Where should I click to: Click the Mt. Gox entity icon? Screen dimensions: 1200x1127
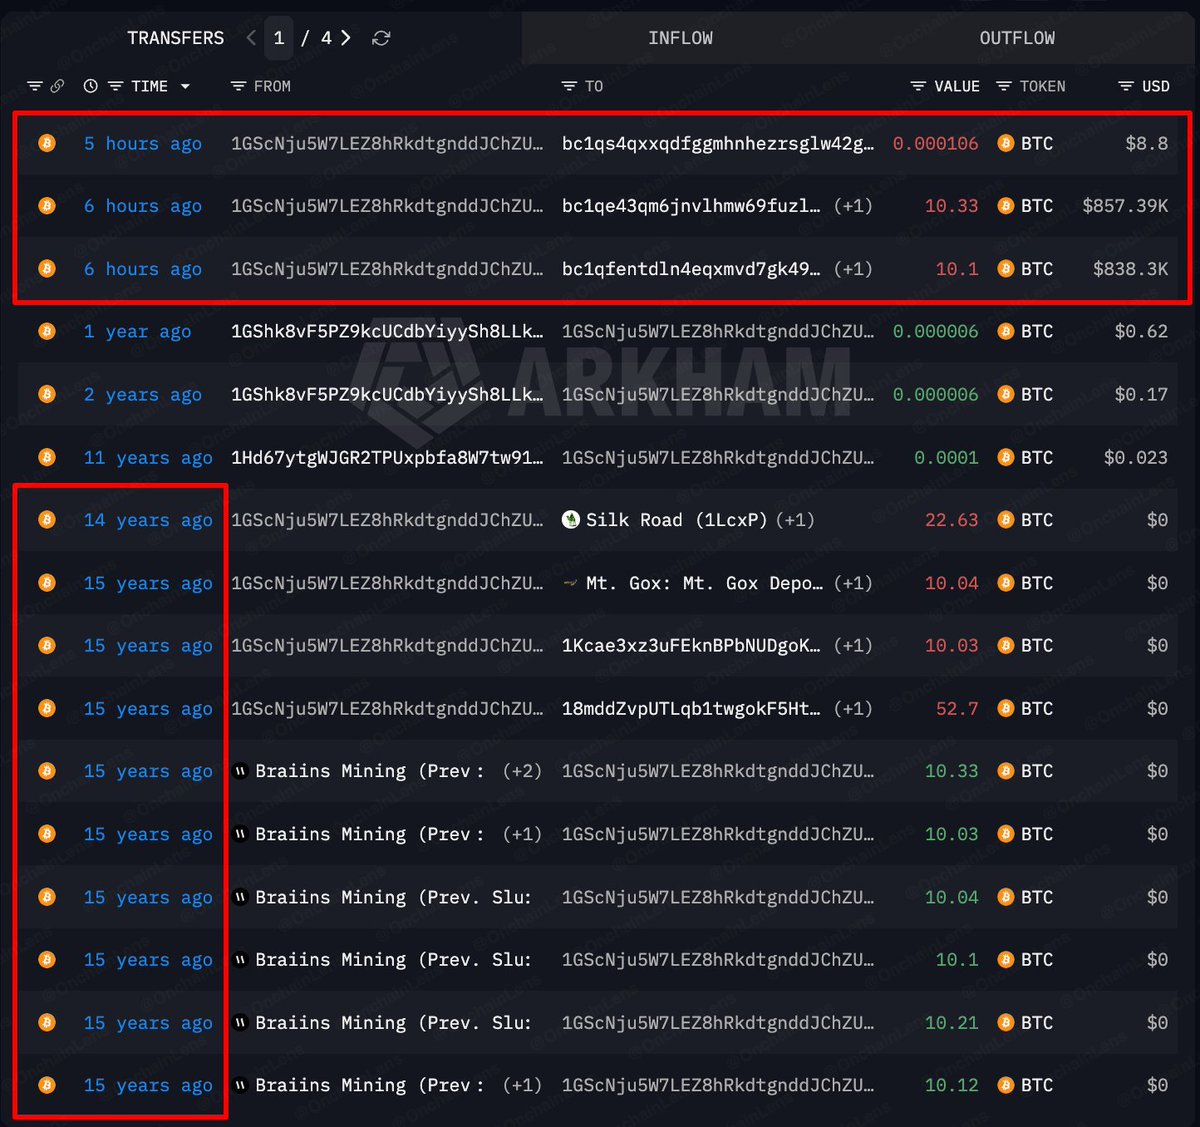click(571, 583)
